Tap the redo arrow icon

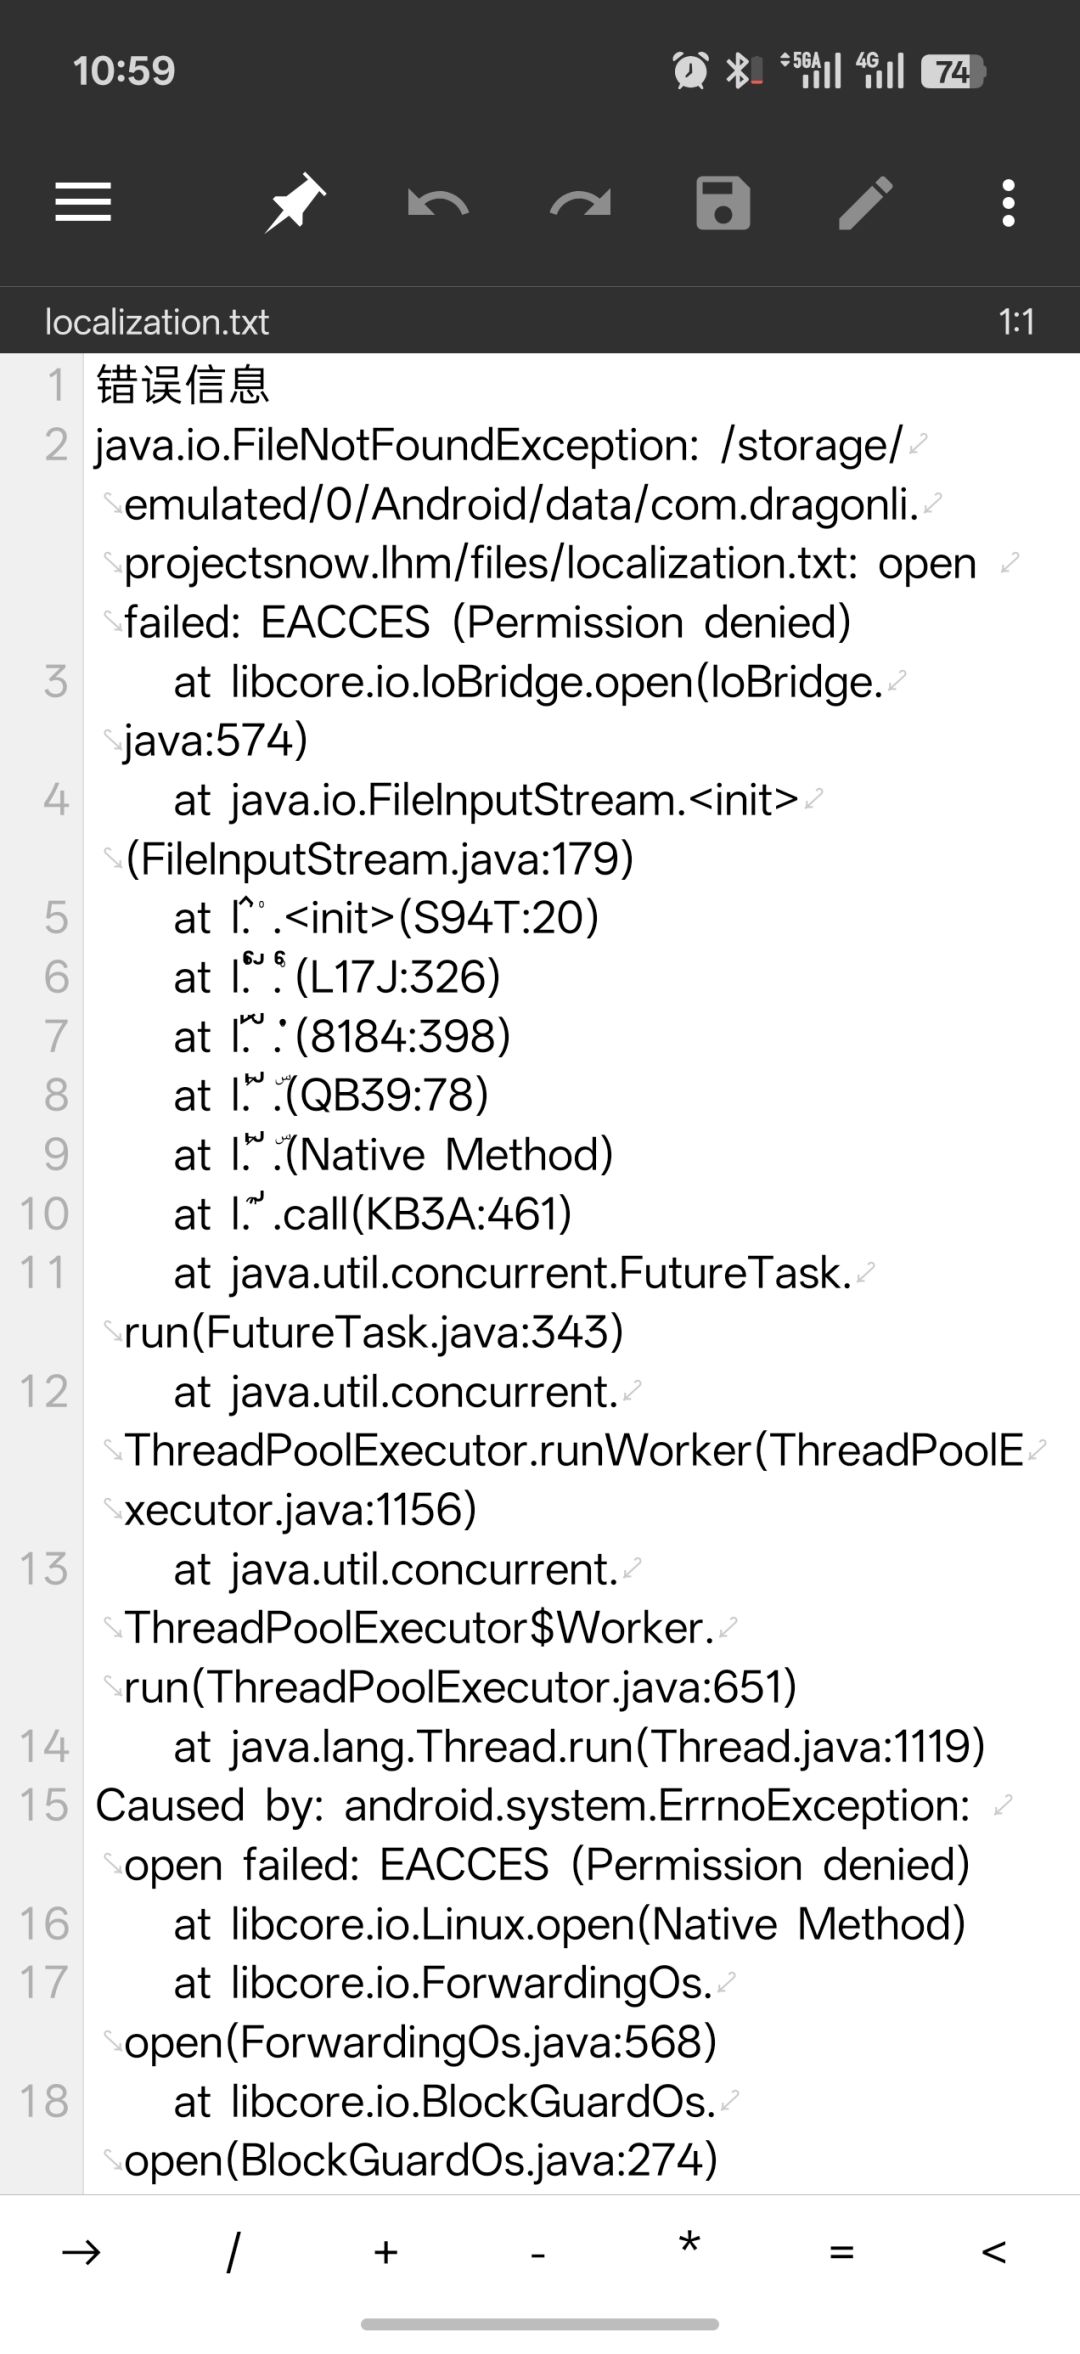coord(581,204)
